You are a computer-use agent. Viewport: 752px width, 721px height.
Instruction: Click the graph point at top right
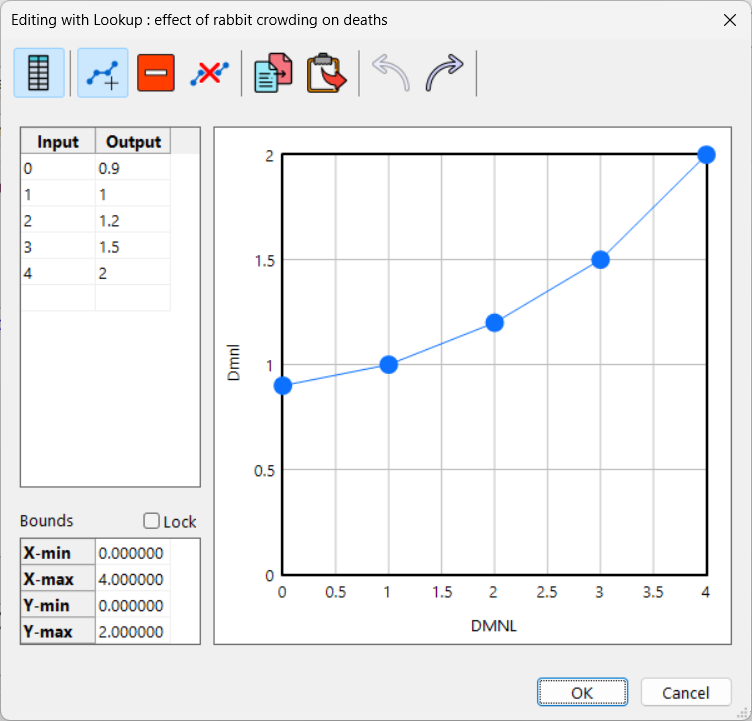706,154
